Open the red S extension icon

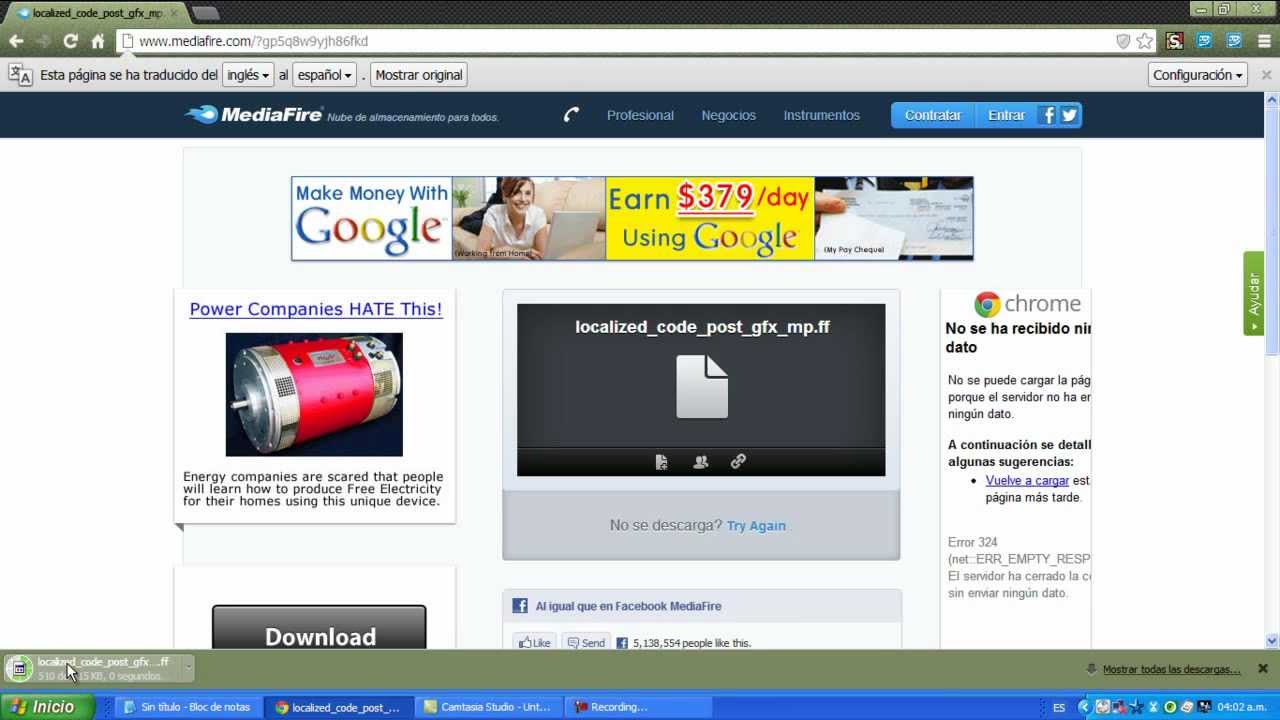click(x=1175, y=41)
